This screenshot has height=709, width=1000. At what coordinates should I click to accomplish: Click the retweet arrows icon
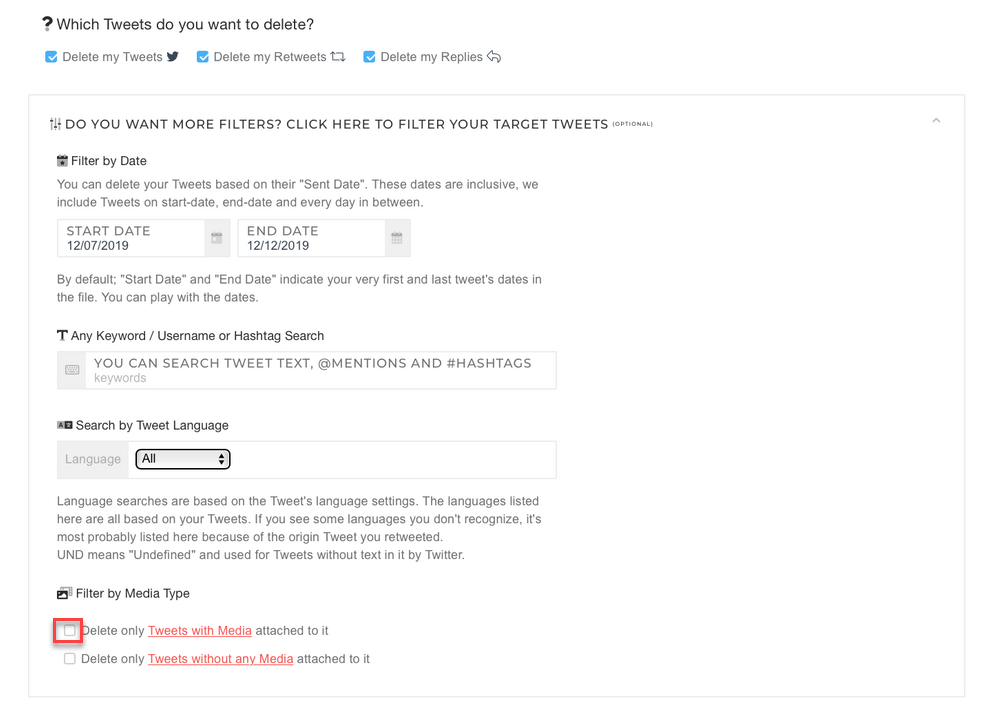(338, 57)
